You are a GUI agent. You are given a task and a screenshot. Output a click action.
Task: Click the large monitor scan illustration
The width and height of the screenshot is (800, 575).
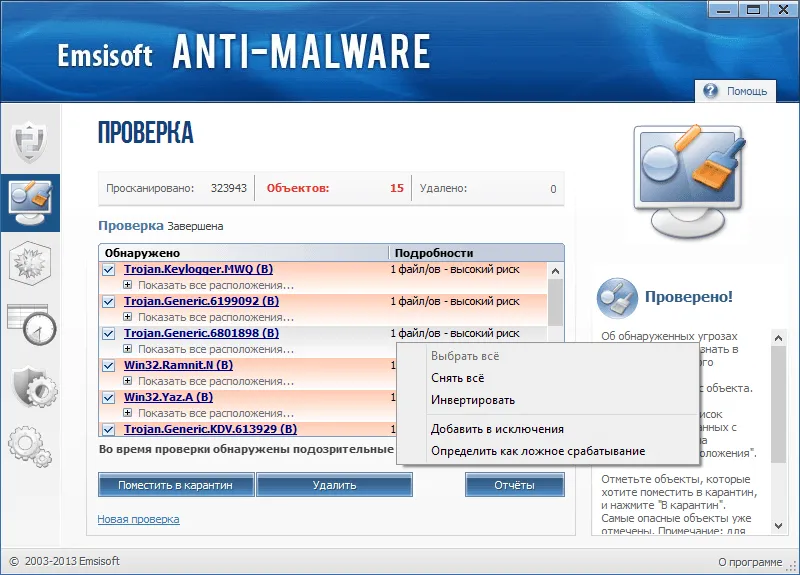pos(689,181)
